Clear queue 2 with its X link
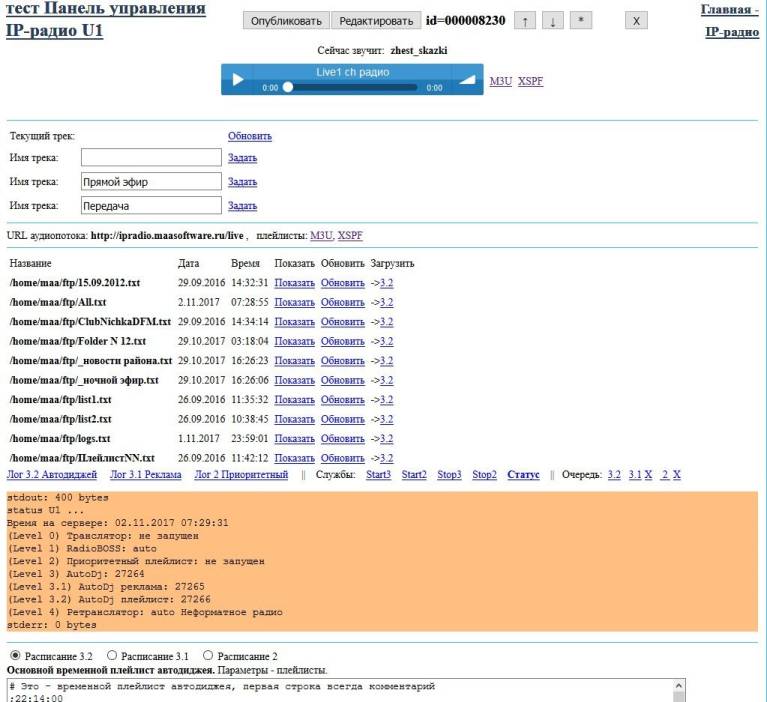 click(677, 475)
